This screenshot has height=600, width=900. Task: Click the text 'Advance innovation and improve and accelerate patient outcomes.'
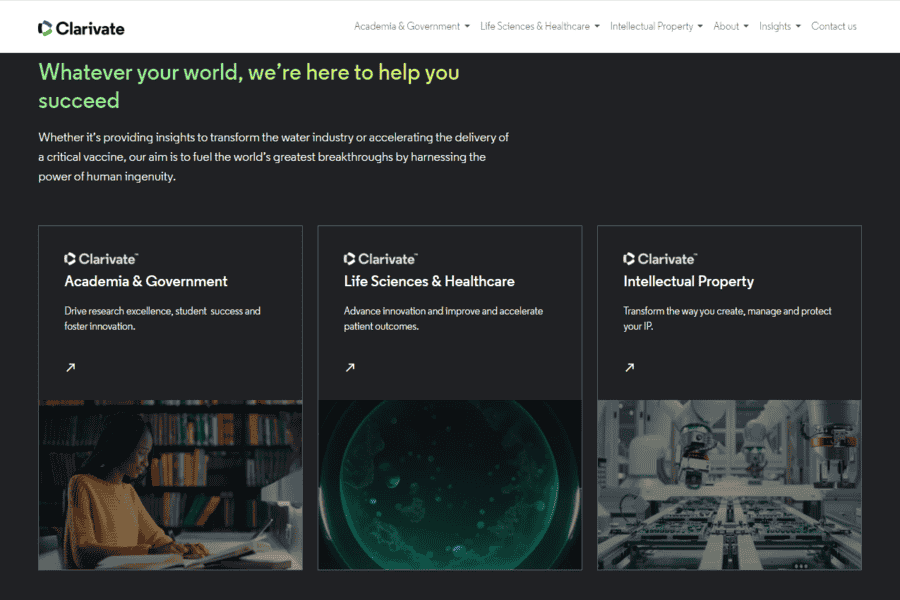point(443,319)
